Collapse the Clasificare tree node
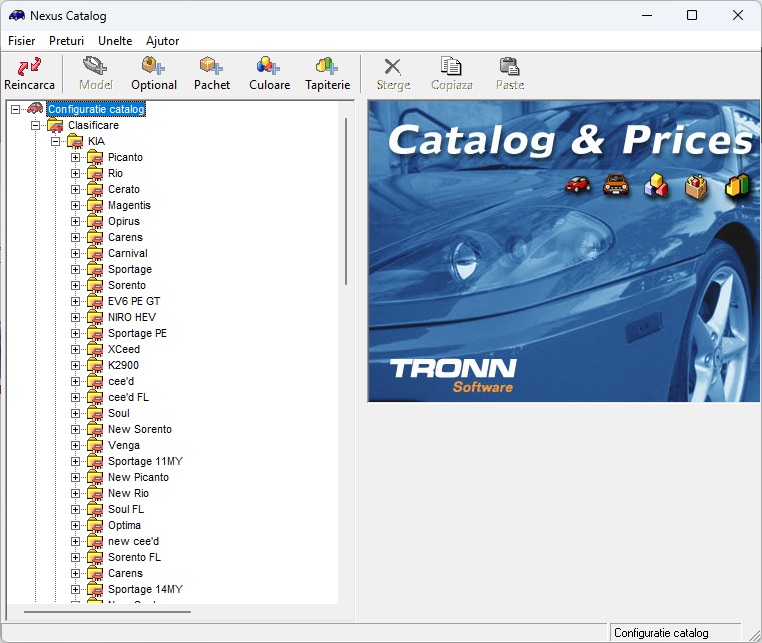762x643 pixels. point(36,125)
